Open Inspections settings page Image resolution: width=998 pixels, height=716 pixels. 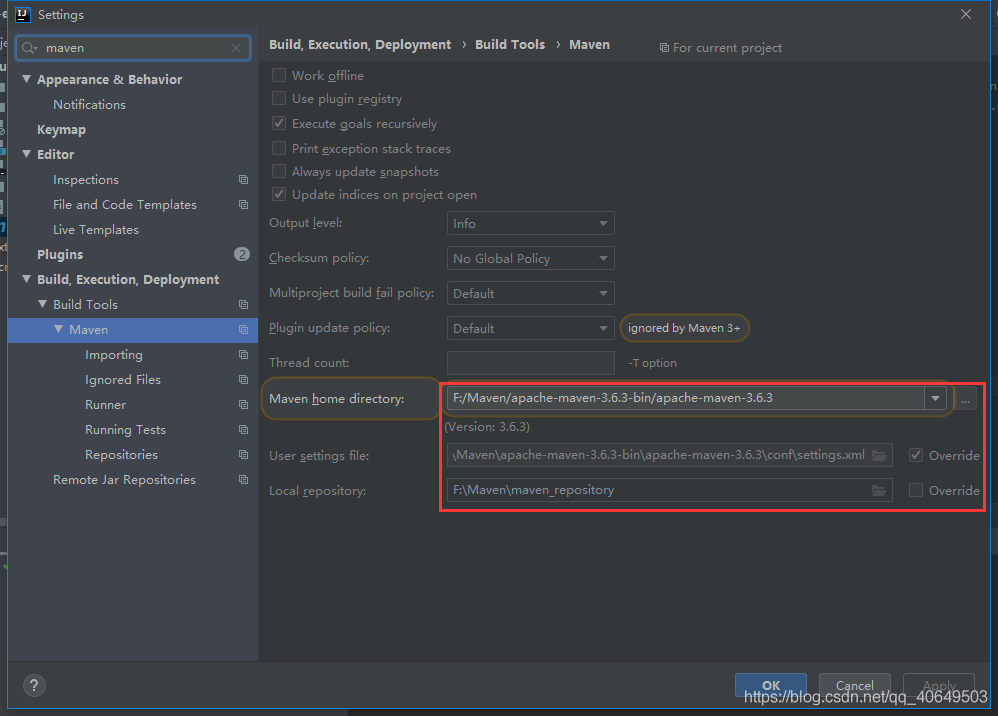pos(86,179)
